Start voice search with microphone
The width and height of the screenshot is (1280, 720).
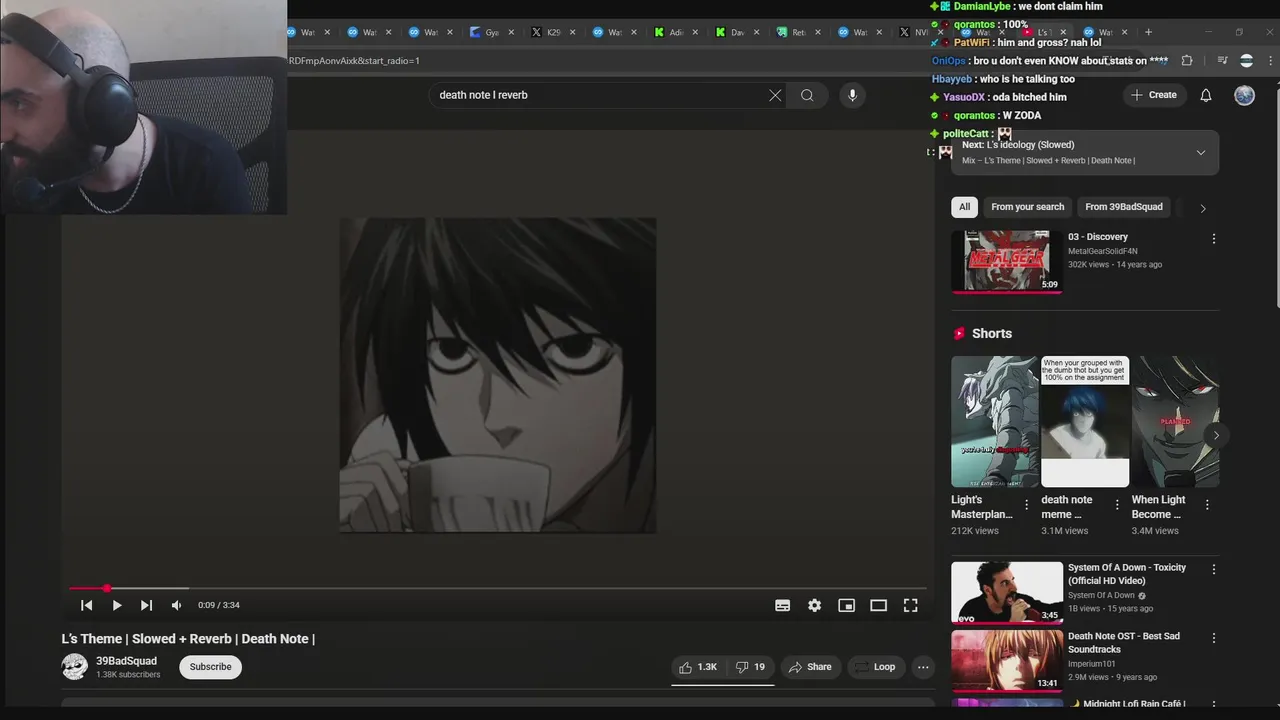[x=852, y=95]
